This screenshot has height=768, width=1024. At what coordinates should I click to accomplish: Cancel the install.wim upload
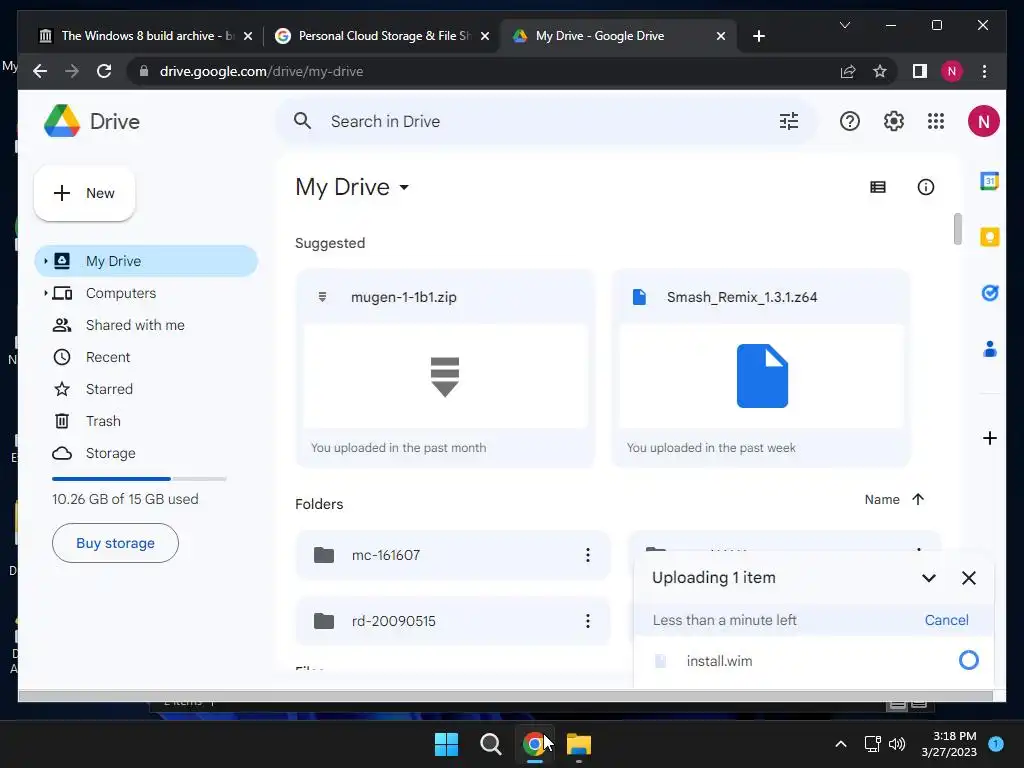point(946,620)
